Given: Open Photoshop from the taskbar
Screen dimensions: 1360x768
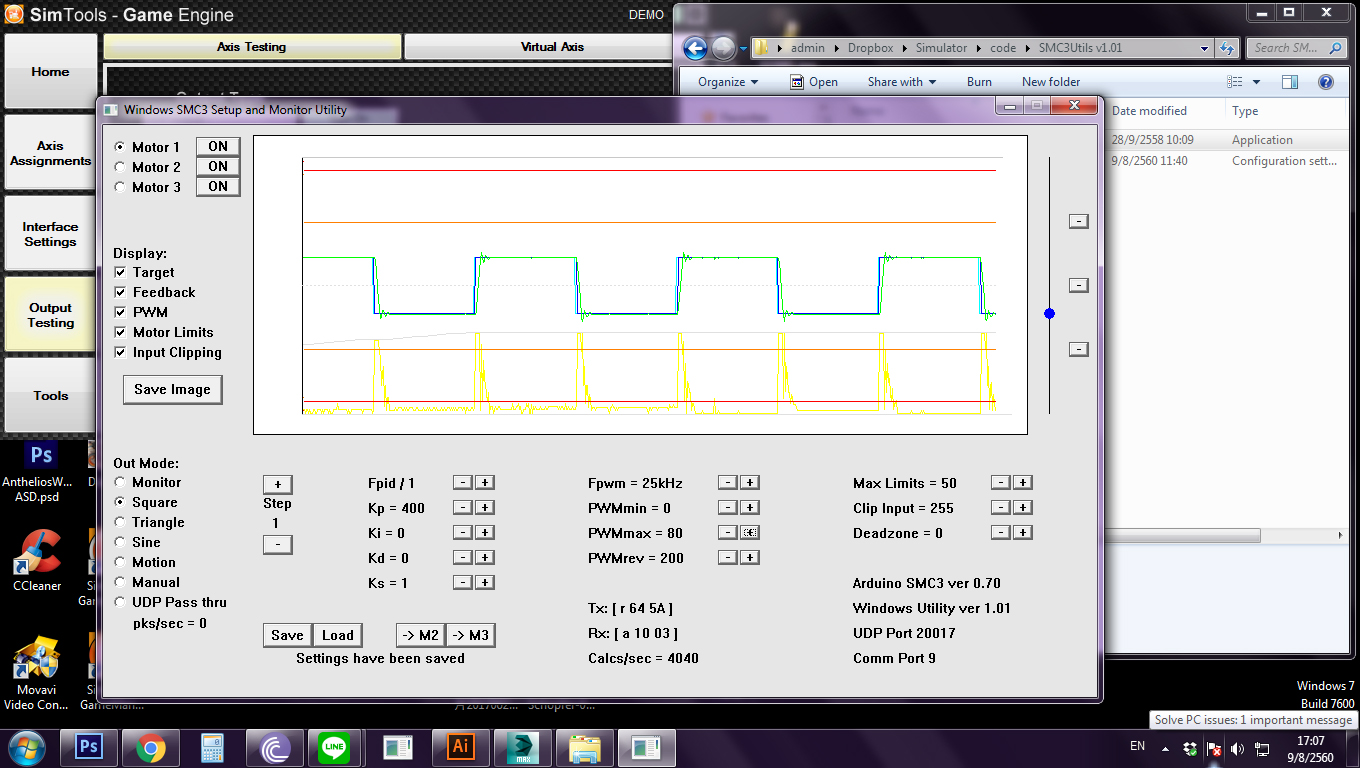Looking at the screenshot, I should pos(89,747).
